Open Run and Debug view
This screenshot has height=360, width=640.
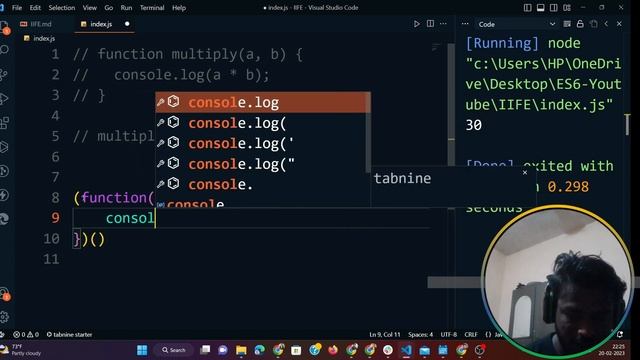click(x=4, y=98)
